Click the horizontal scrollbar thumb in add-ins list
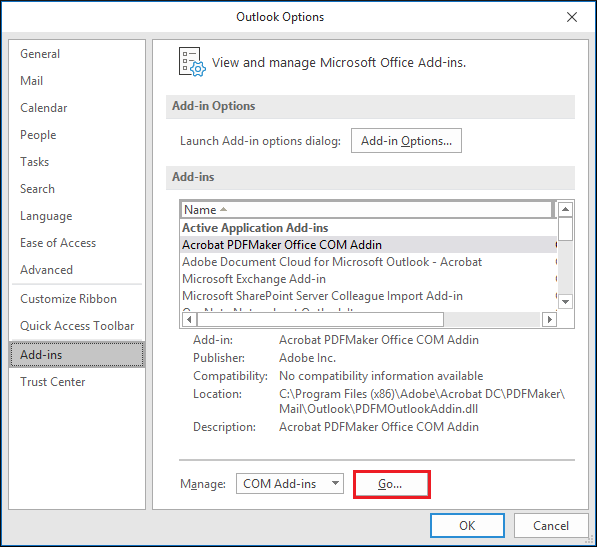The height and width of the screenshot is (547, 597). point(320,319)
